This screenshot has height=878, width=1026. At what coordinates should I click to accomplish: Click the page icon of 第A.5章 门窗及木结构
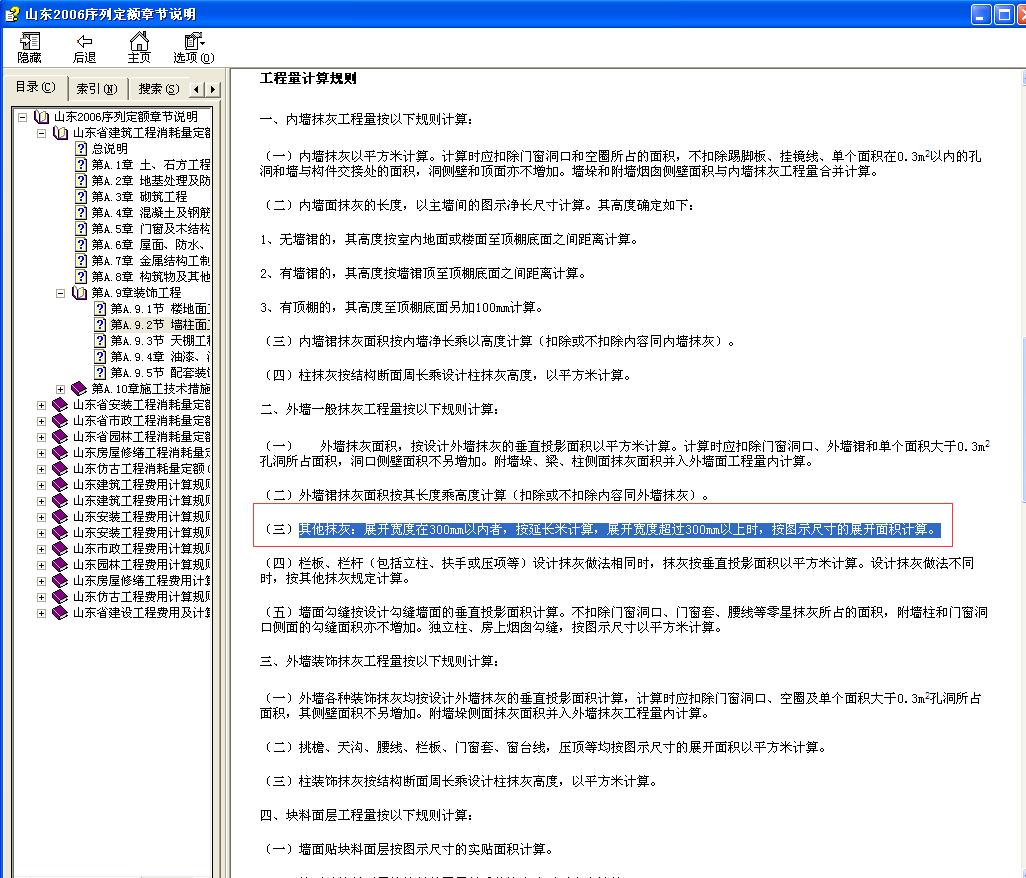click(80, 229)
